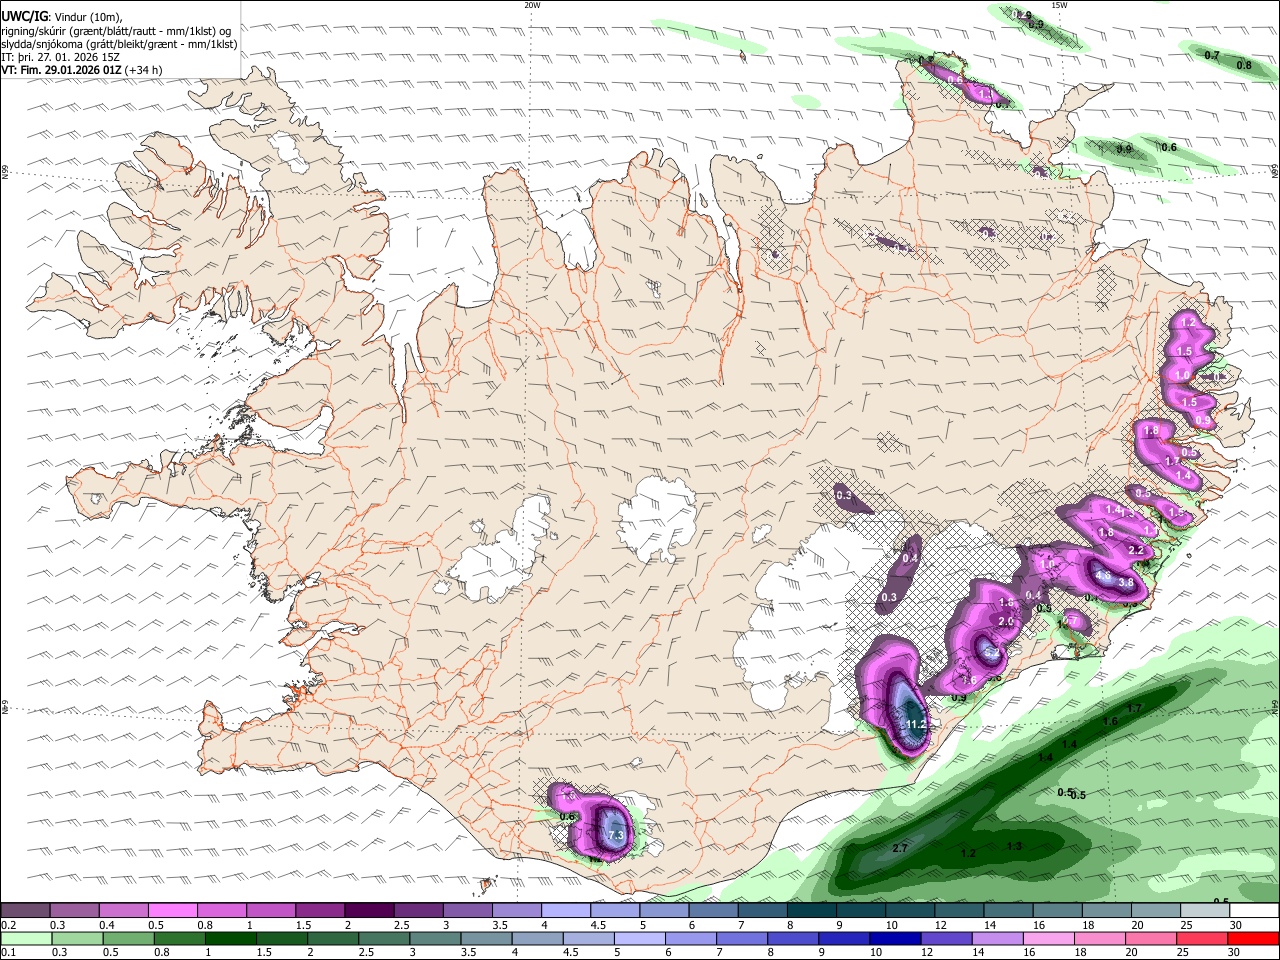1280x960 pixels.
Task: Click the '20W' longitude label
Action: (532, 5)
